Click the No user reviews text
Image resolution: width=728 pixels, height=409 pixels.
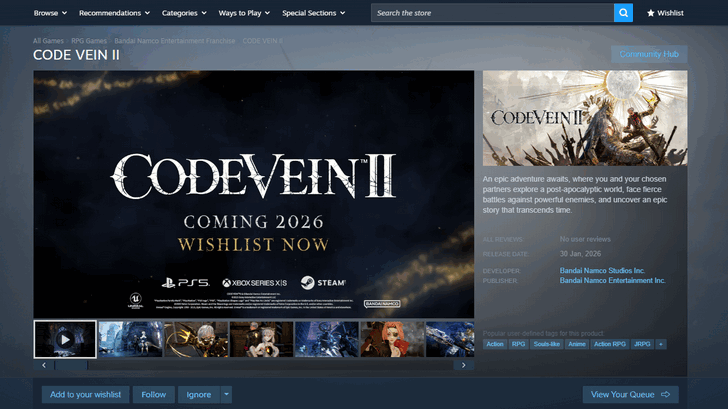(585, 239)
